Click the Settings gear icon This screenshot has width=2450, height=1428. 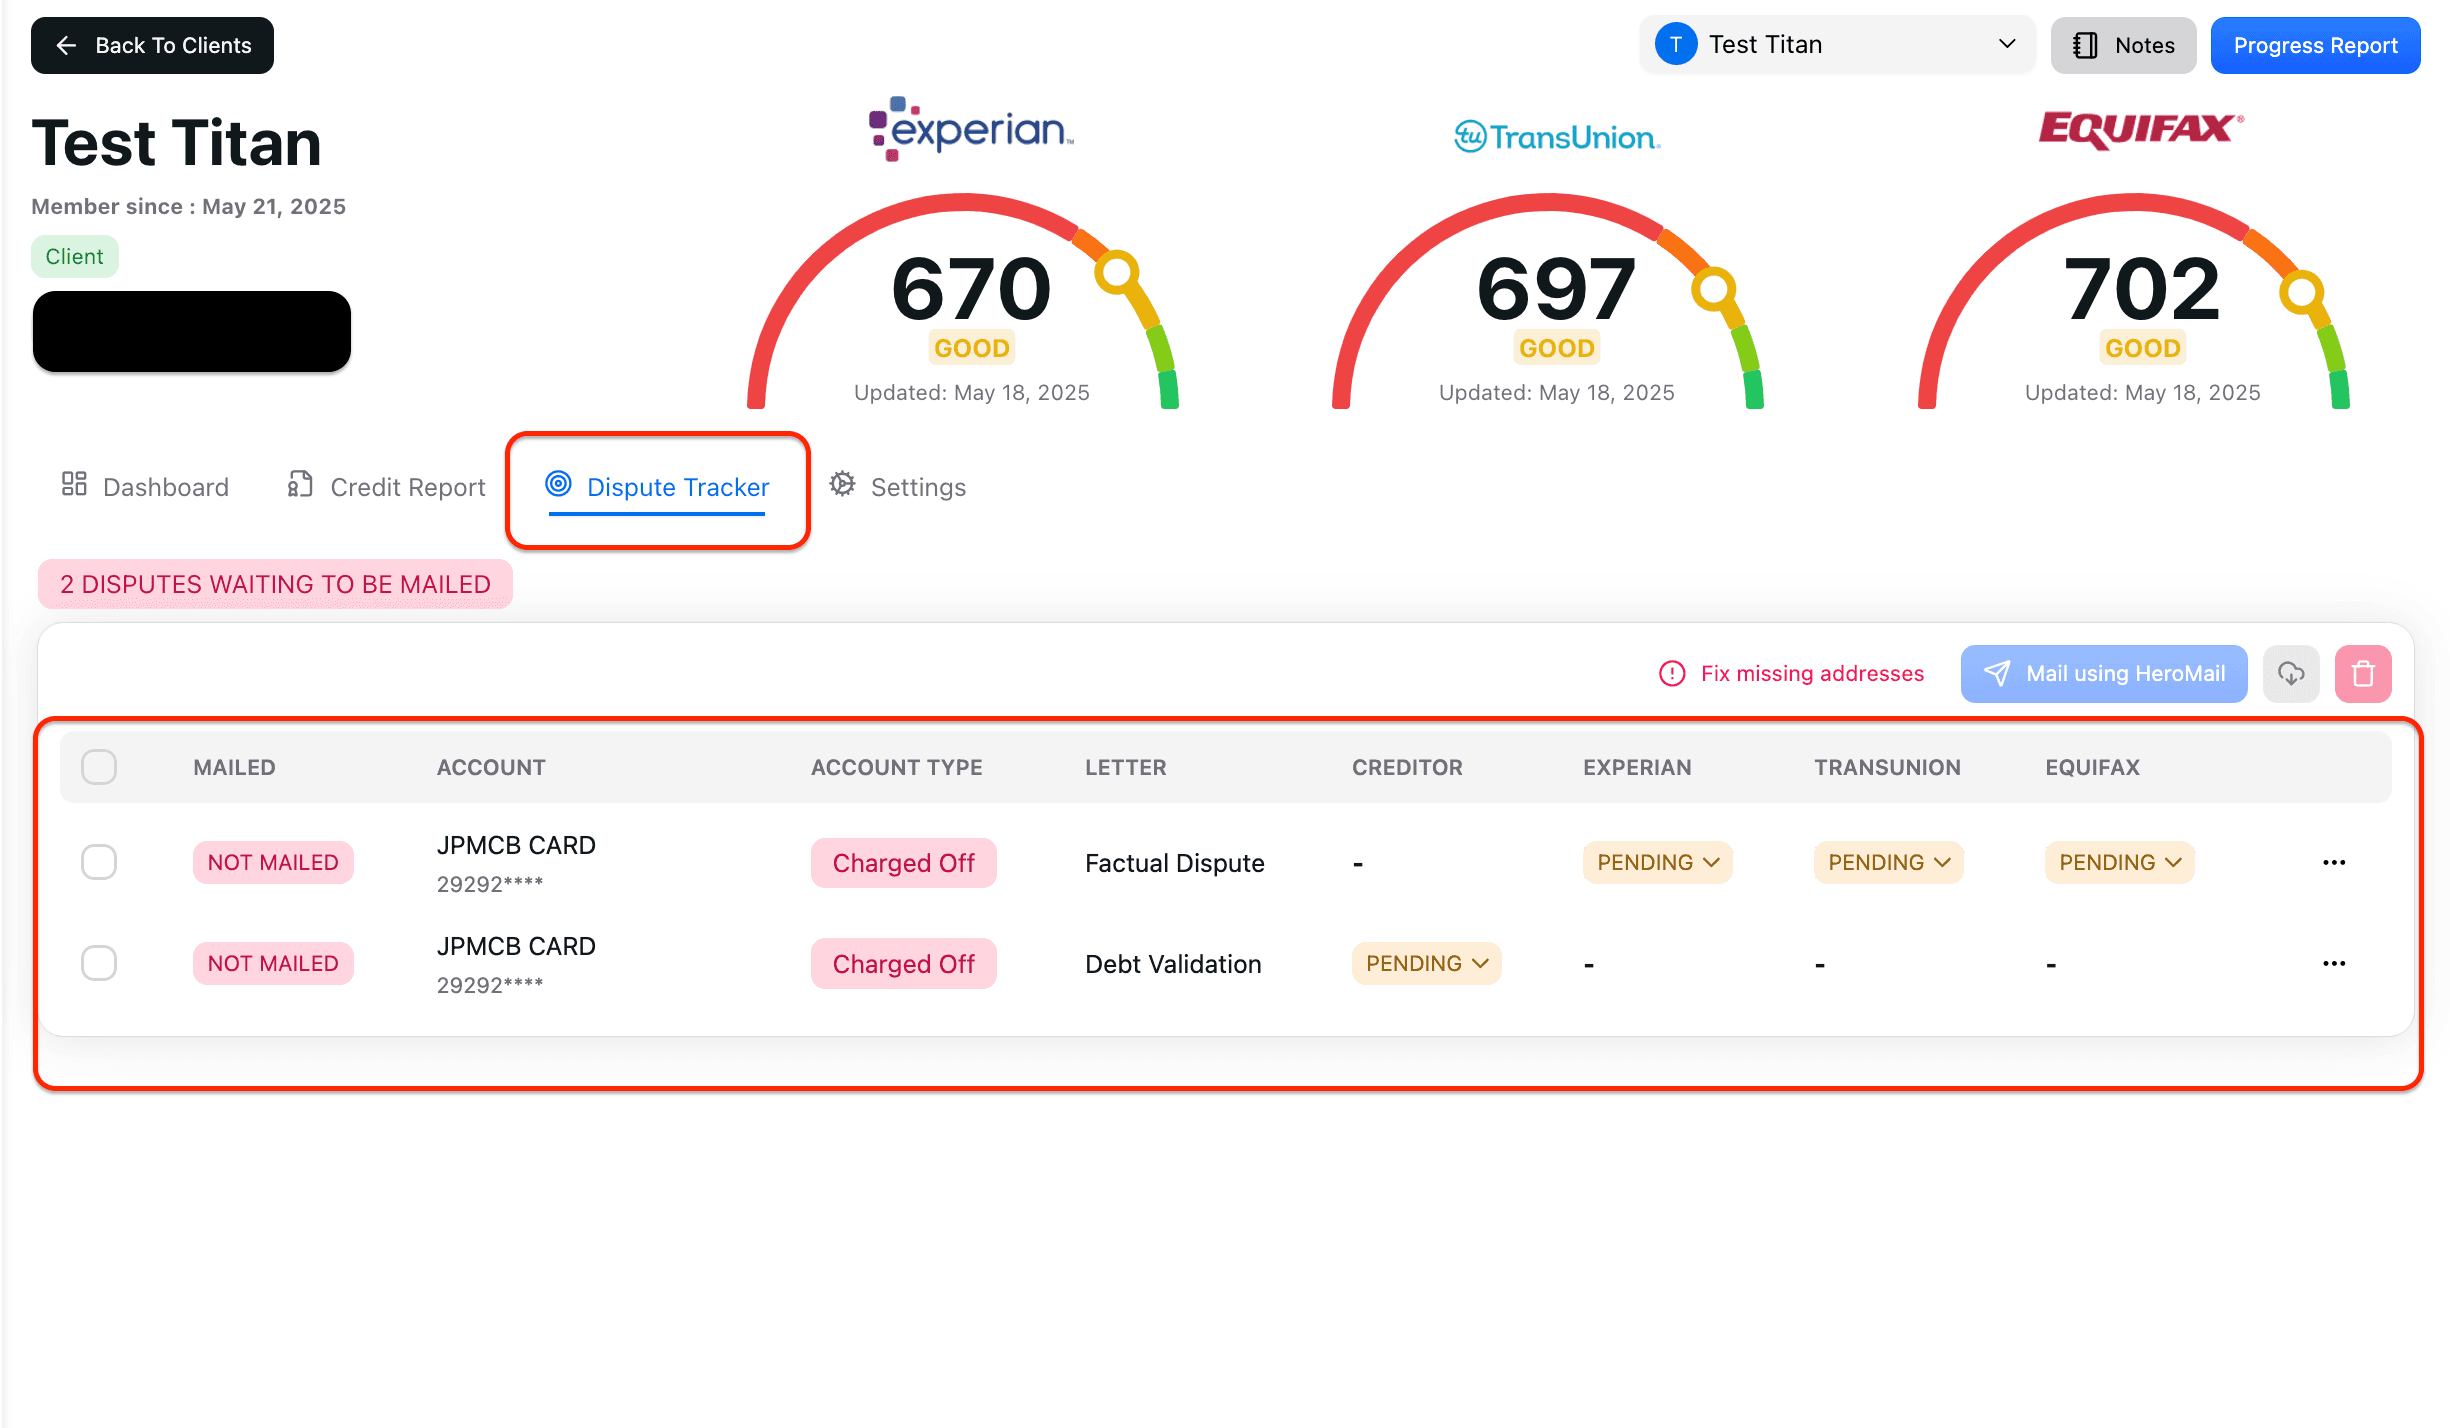842,485
